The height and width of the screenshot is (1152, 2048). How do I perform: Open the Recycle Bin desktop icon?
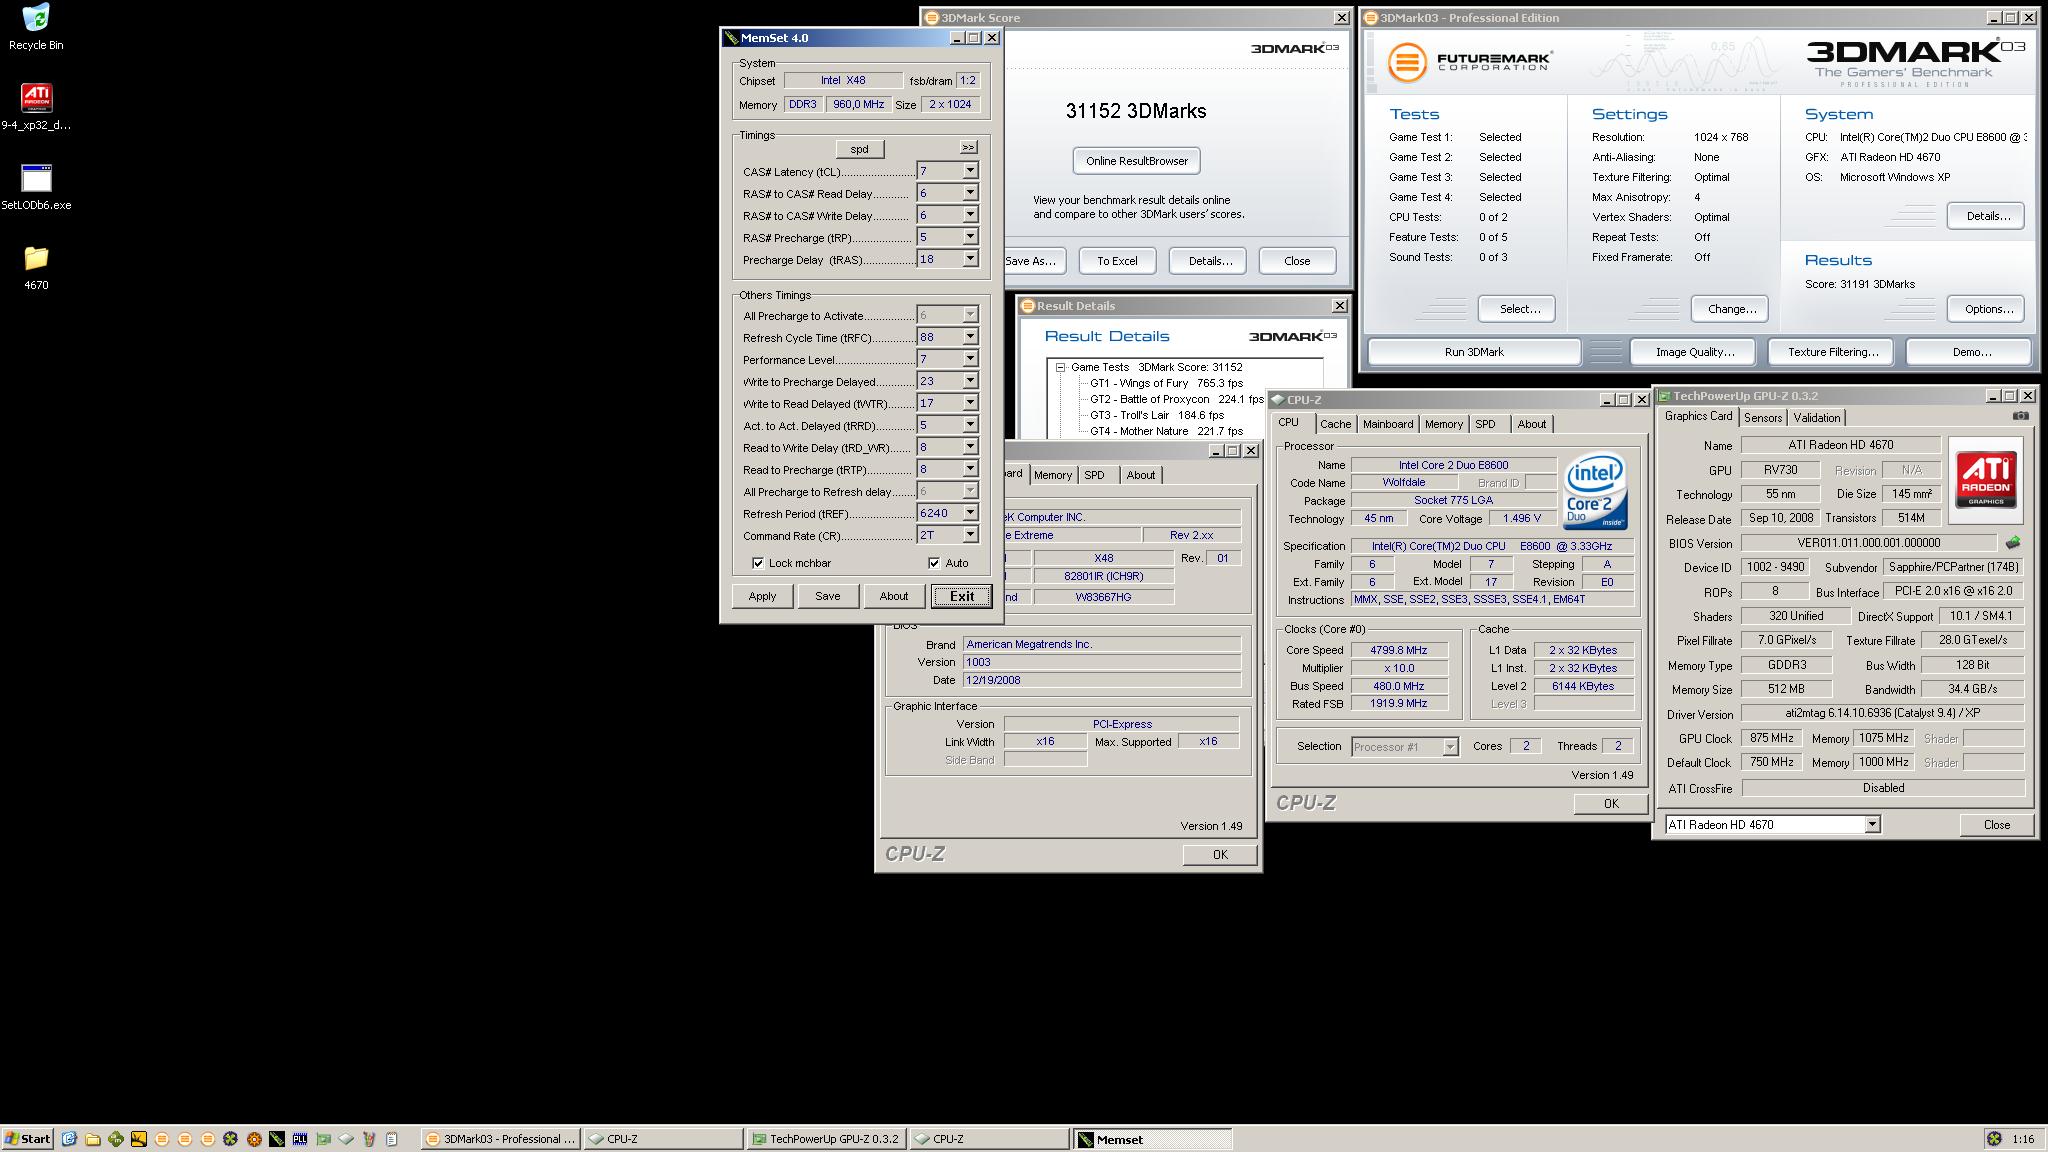36,27
